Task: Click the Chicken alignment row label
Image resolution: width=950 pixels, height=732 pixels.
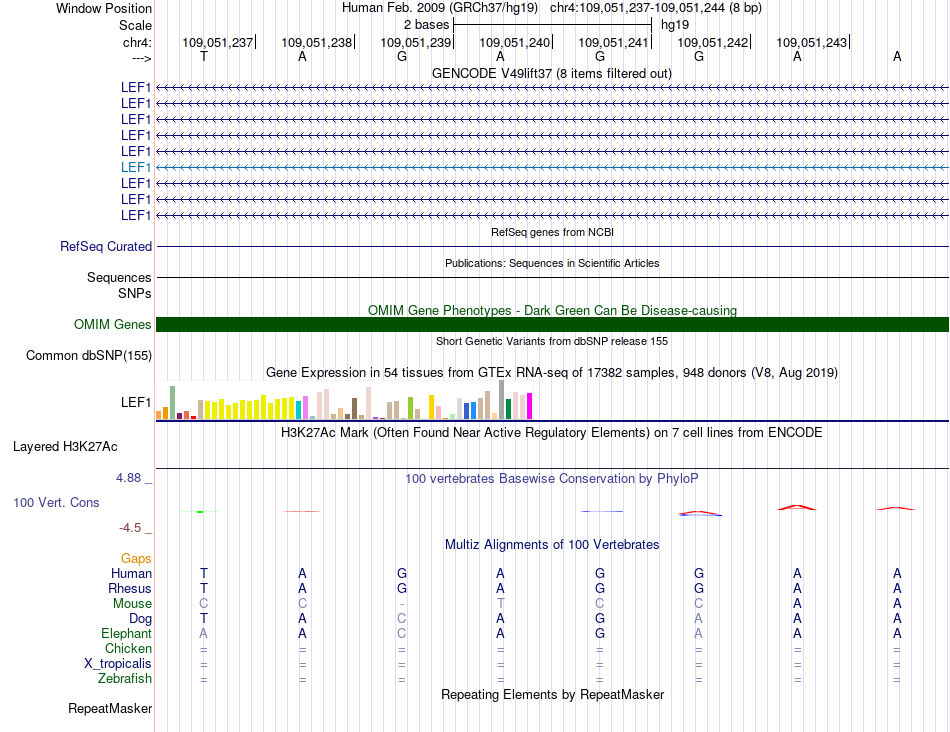Action: [128, 648]
